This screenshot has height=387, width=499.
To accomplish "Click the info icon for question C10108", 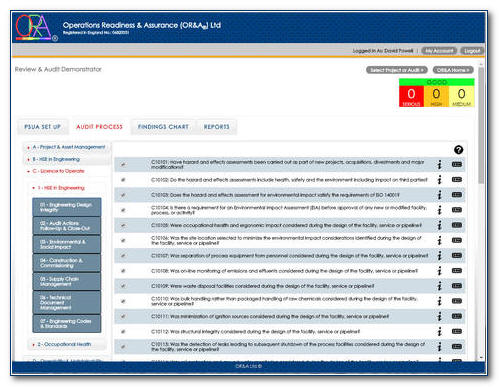I will click(x=439, y=271).
